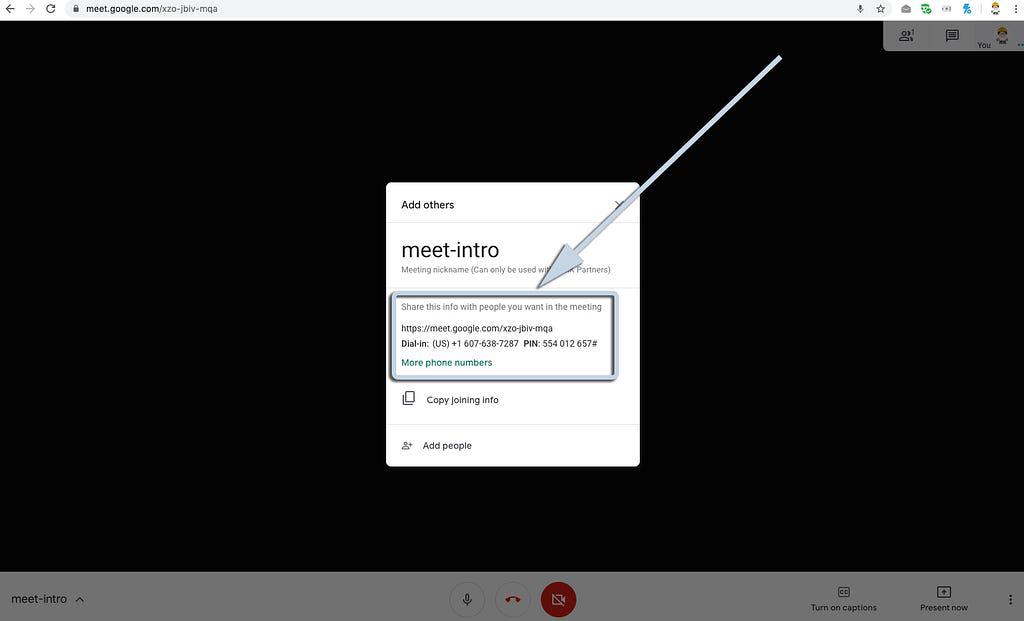Click the browser back arrow

coord(10,9)
